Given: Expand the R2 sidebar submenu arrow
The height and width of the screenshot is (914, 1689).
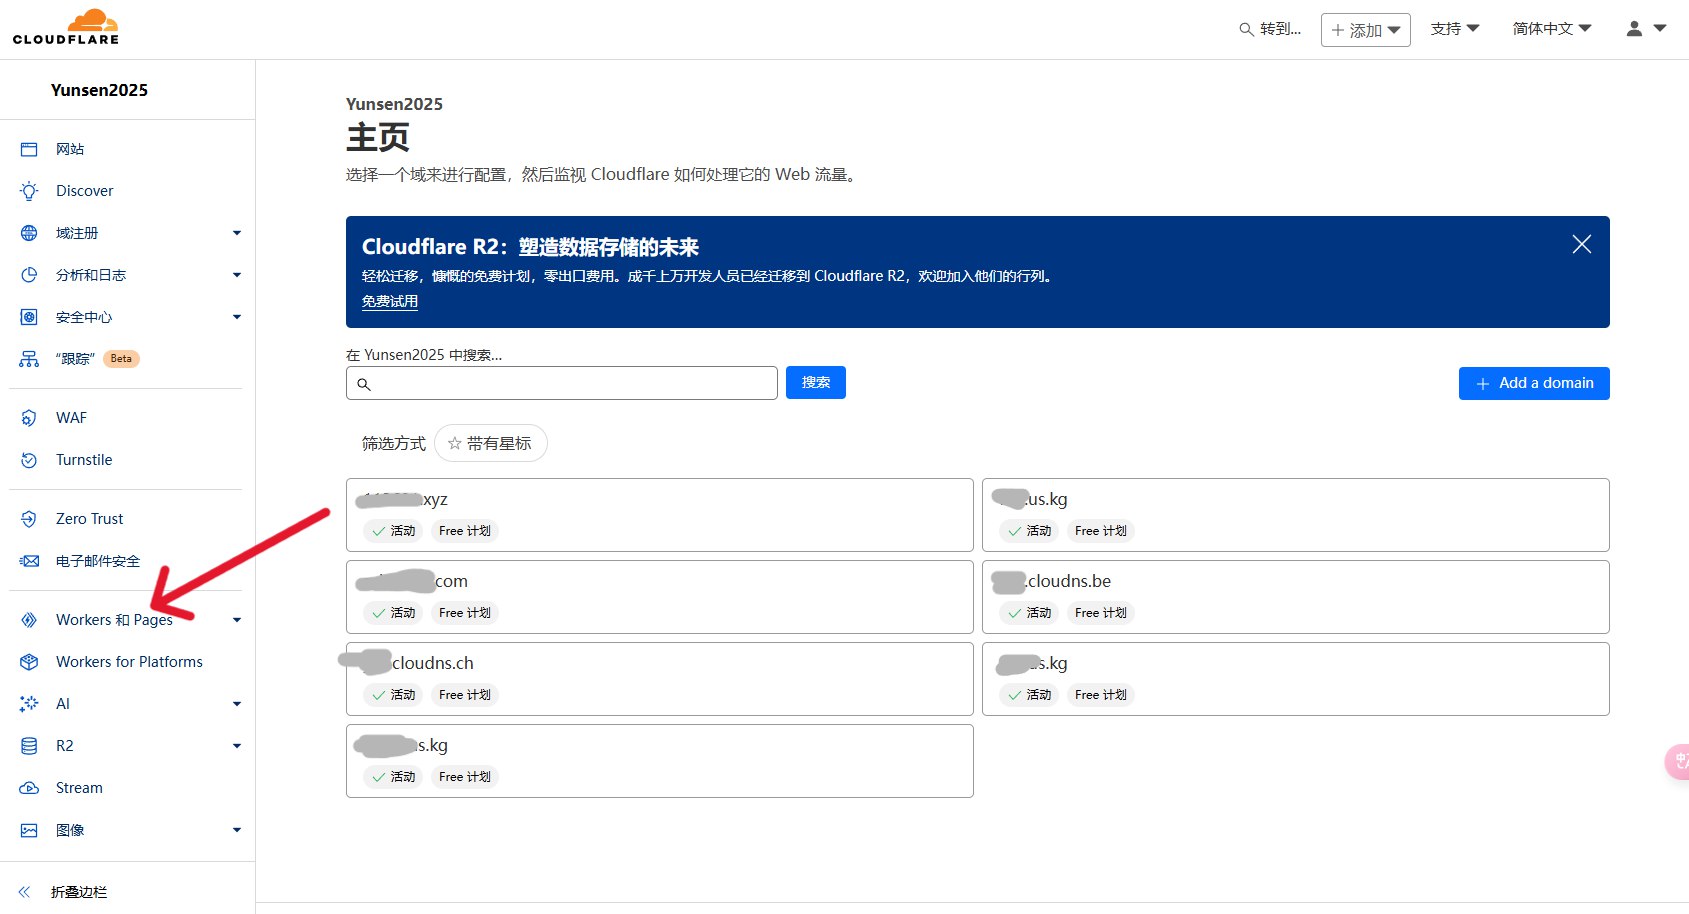Looking at the screenshot, I should click(x=237, y=746).
